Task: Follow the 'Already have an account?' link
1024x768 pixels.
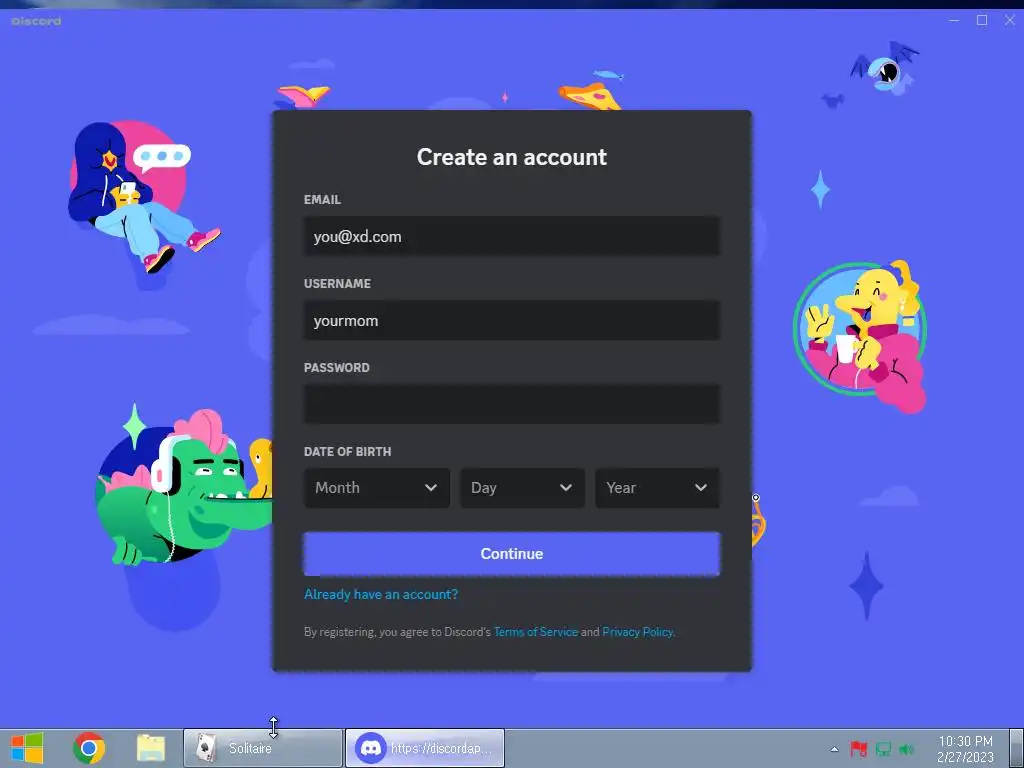Action: (x=381, y=594)
